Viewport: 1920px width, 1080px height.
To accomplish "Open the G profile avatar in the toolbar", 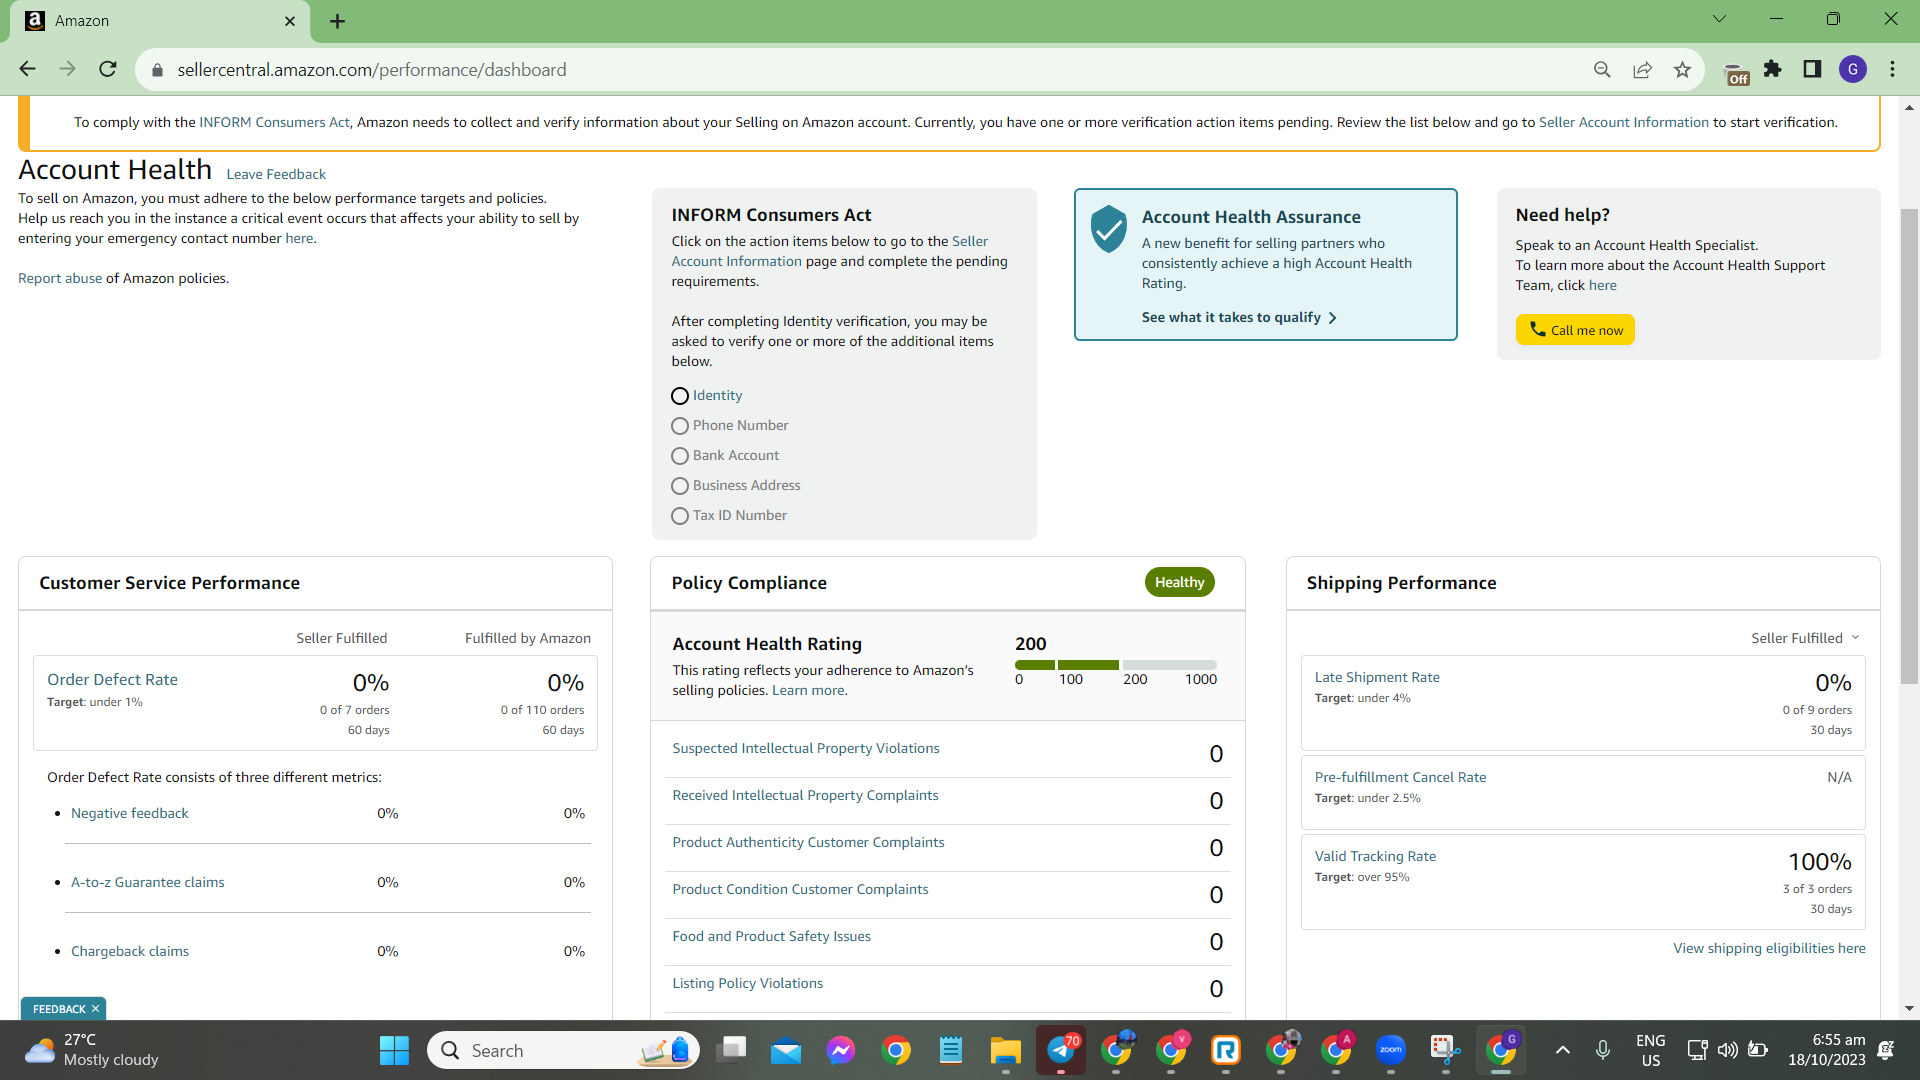I will (x=1853, y=69).
